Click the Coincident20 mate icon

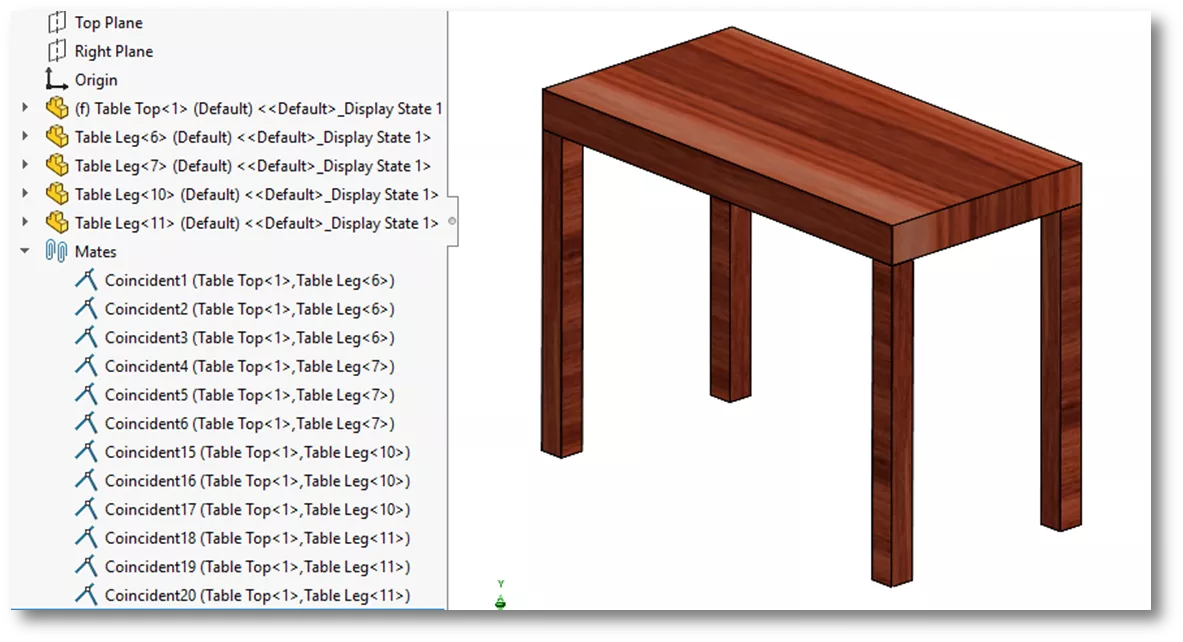click(87, 595)
